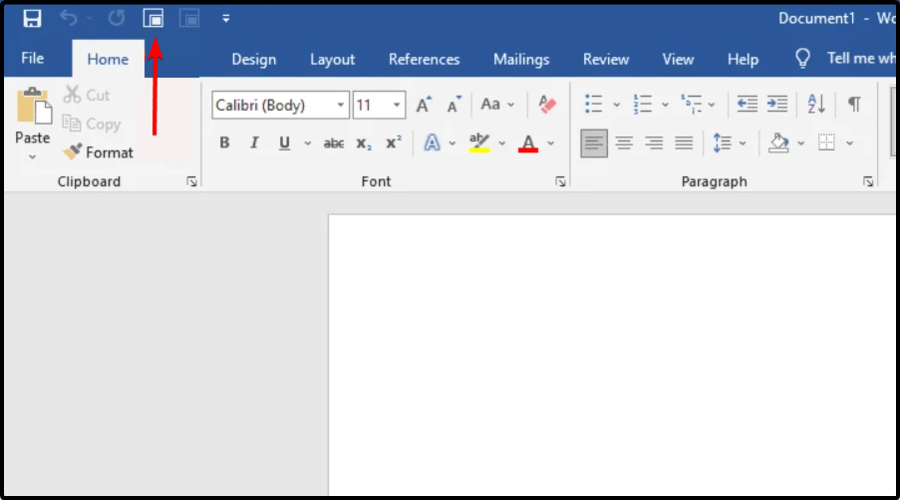
Task: Toggle Show/Hide paragraph marks
Action: [x=854, y=104]
